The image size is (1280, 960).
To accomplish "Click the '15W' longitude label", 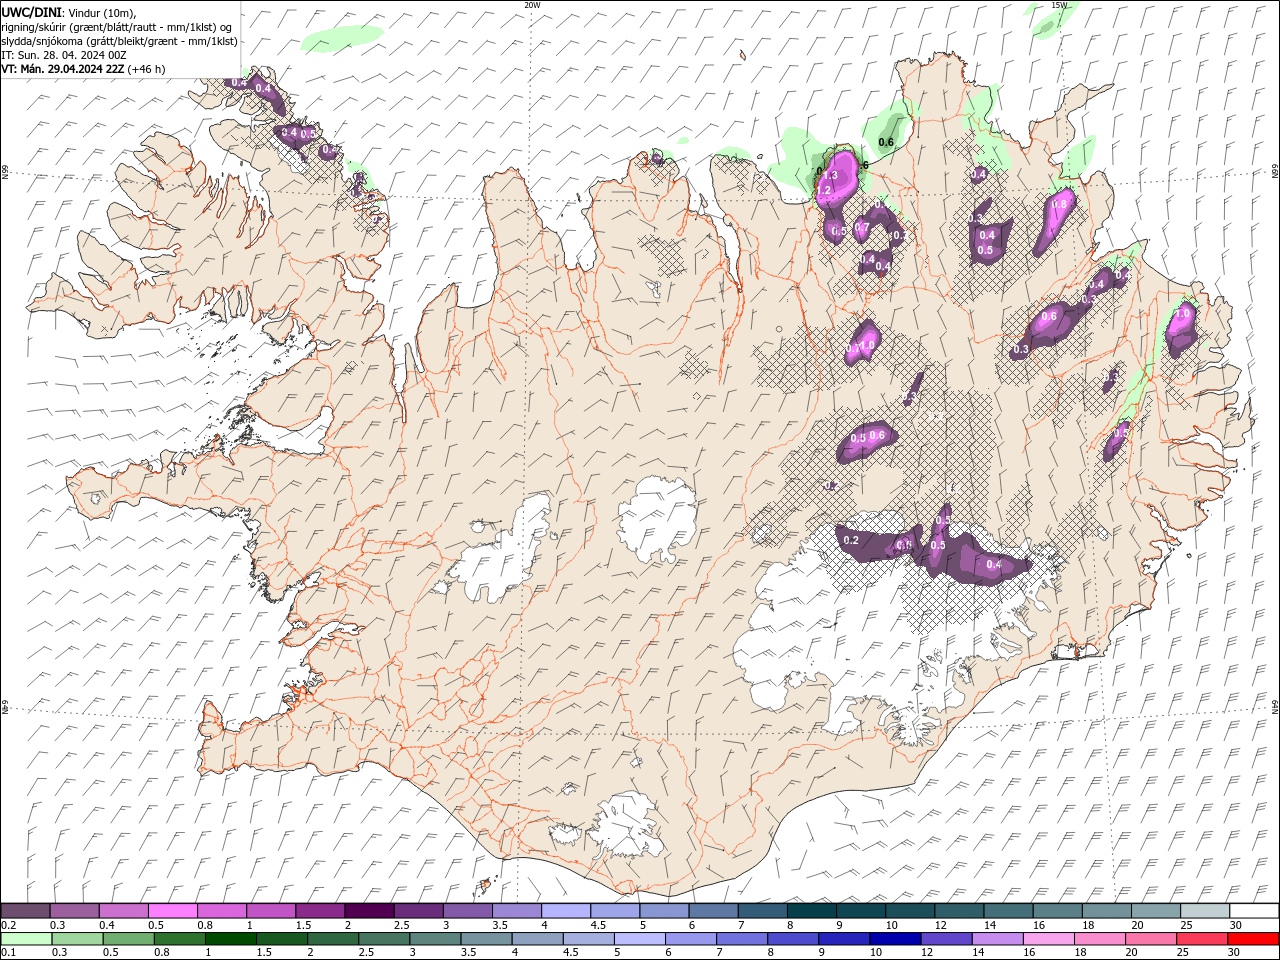I will coord(1059,4).
